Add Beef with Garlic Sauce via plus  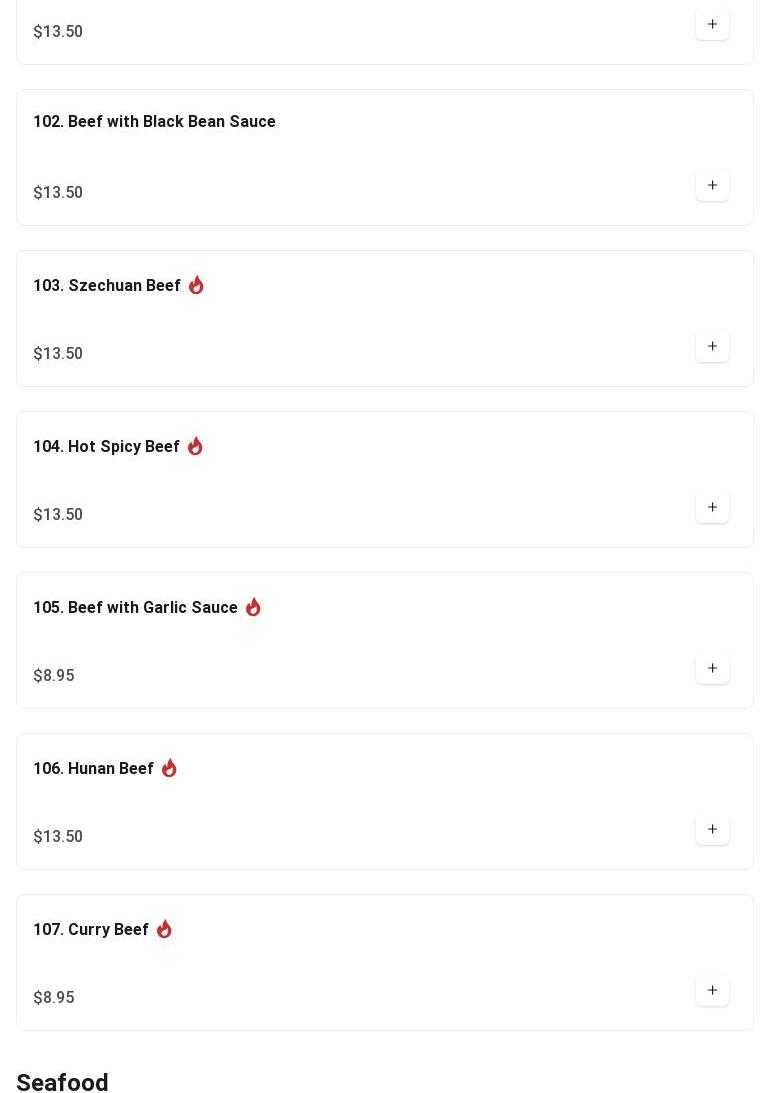pyautogui.click(x=712, y=668)
